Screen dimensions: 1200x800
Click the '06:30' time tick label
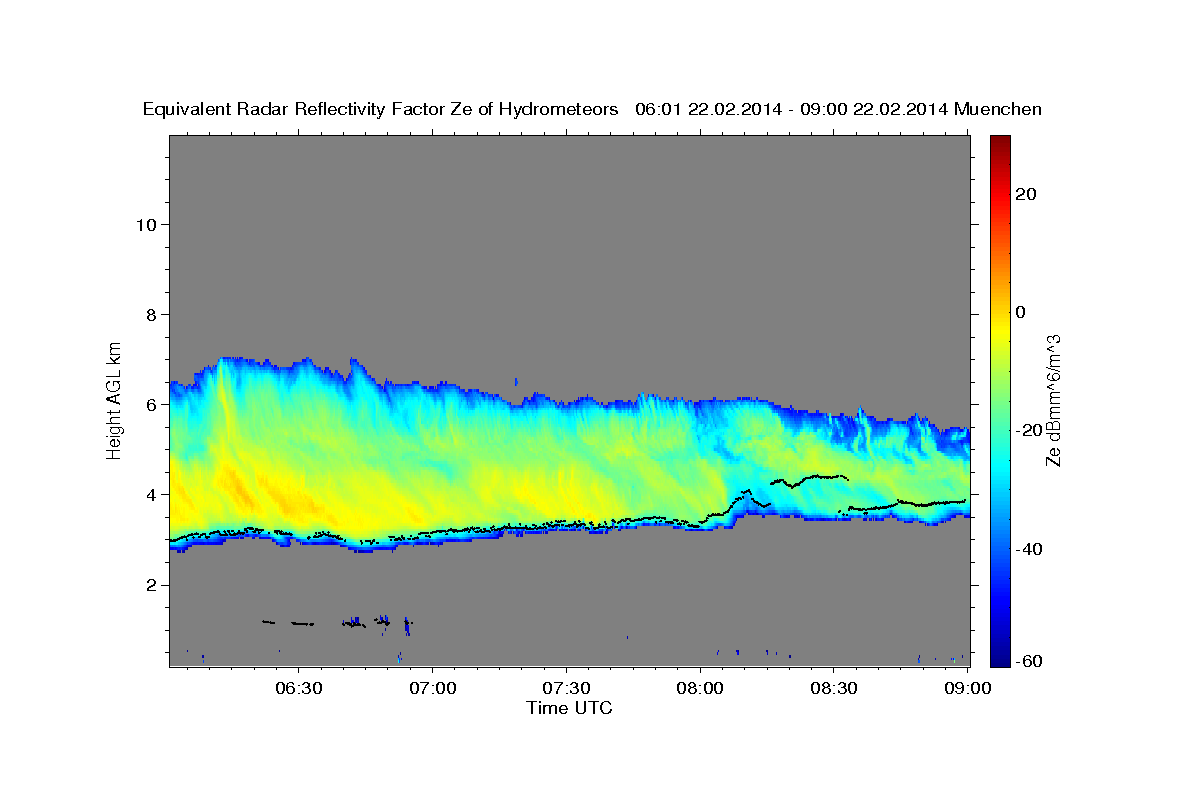[x=299, y=688]
